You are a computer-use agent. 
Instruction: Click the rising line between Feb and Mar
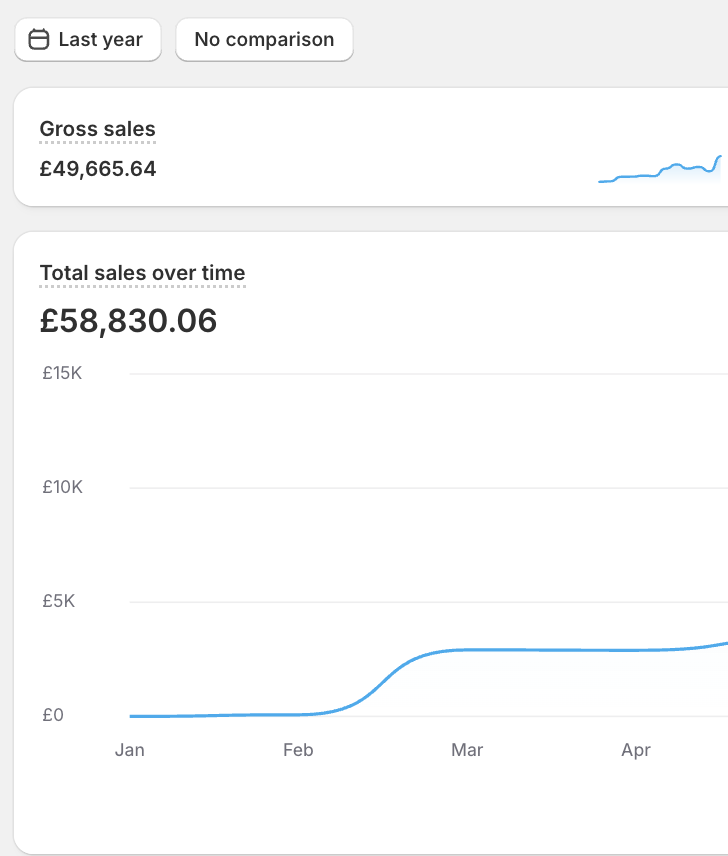(x=383, y=683)
